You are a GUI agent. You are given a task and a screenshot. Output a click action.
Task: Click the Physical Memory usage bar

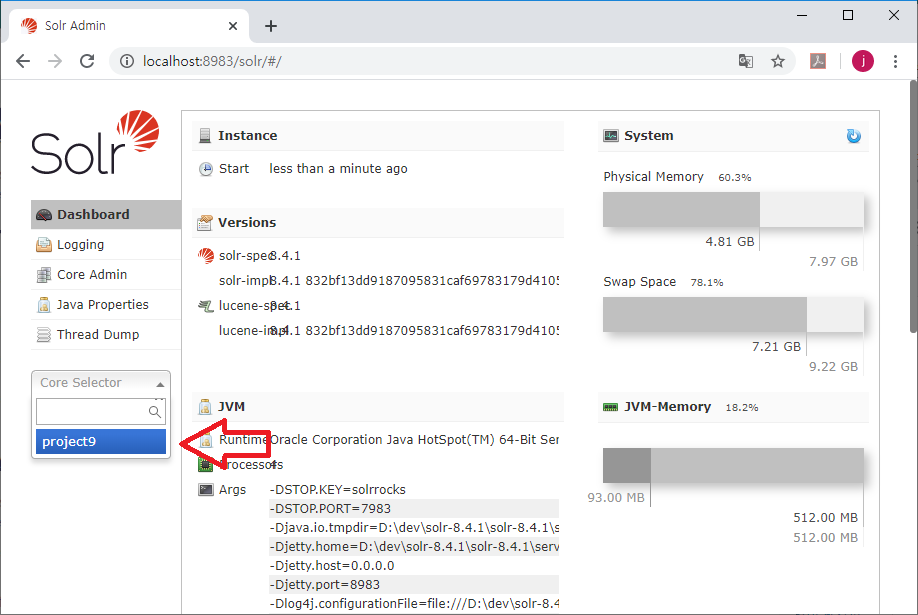coord(733,210)
